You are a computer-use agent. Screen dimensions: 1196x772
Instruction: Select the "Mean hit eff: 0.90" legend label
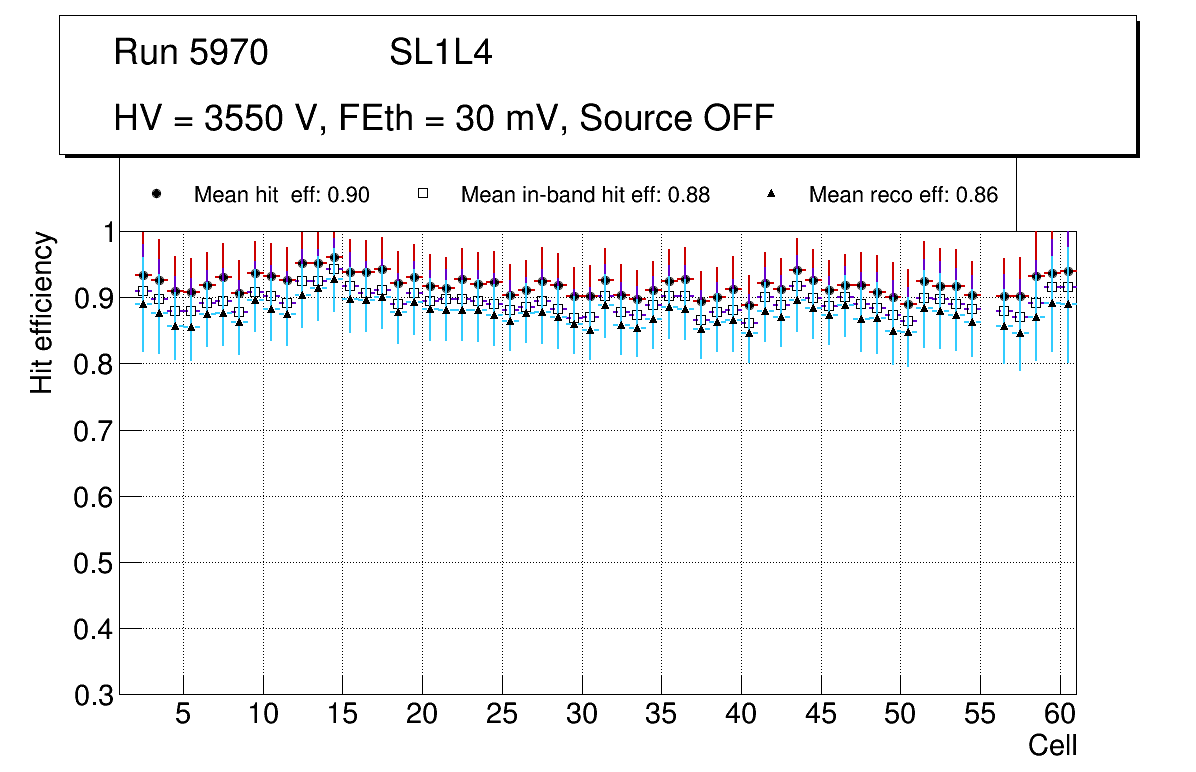[x=282, y=196]
